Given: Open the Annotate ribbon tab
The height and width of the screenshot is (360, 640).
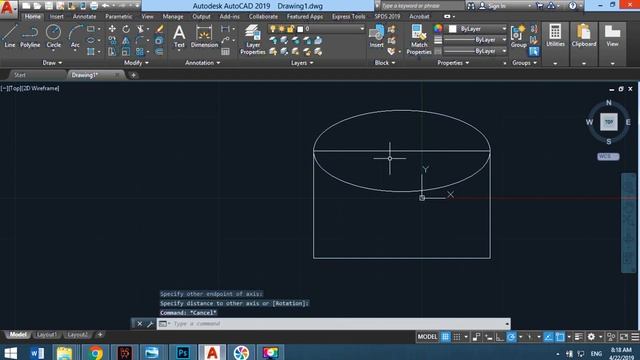Looking at the screenshot, I should click(84, 17).
